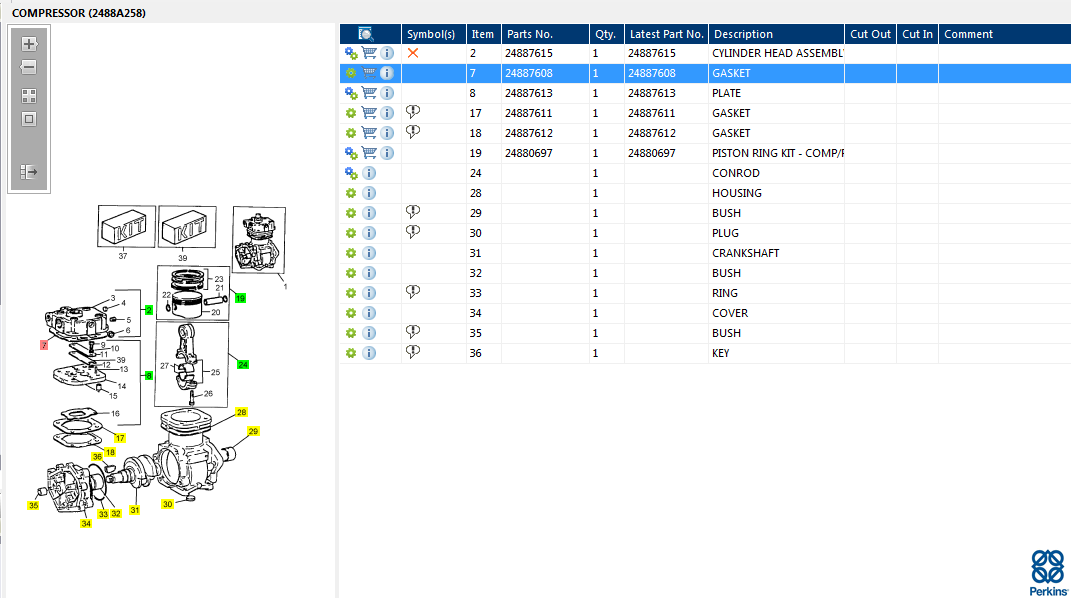Zoom in on the compressor diagram
The image size is (1071, 598).
[x=29, y=44]
